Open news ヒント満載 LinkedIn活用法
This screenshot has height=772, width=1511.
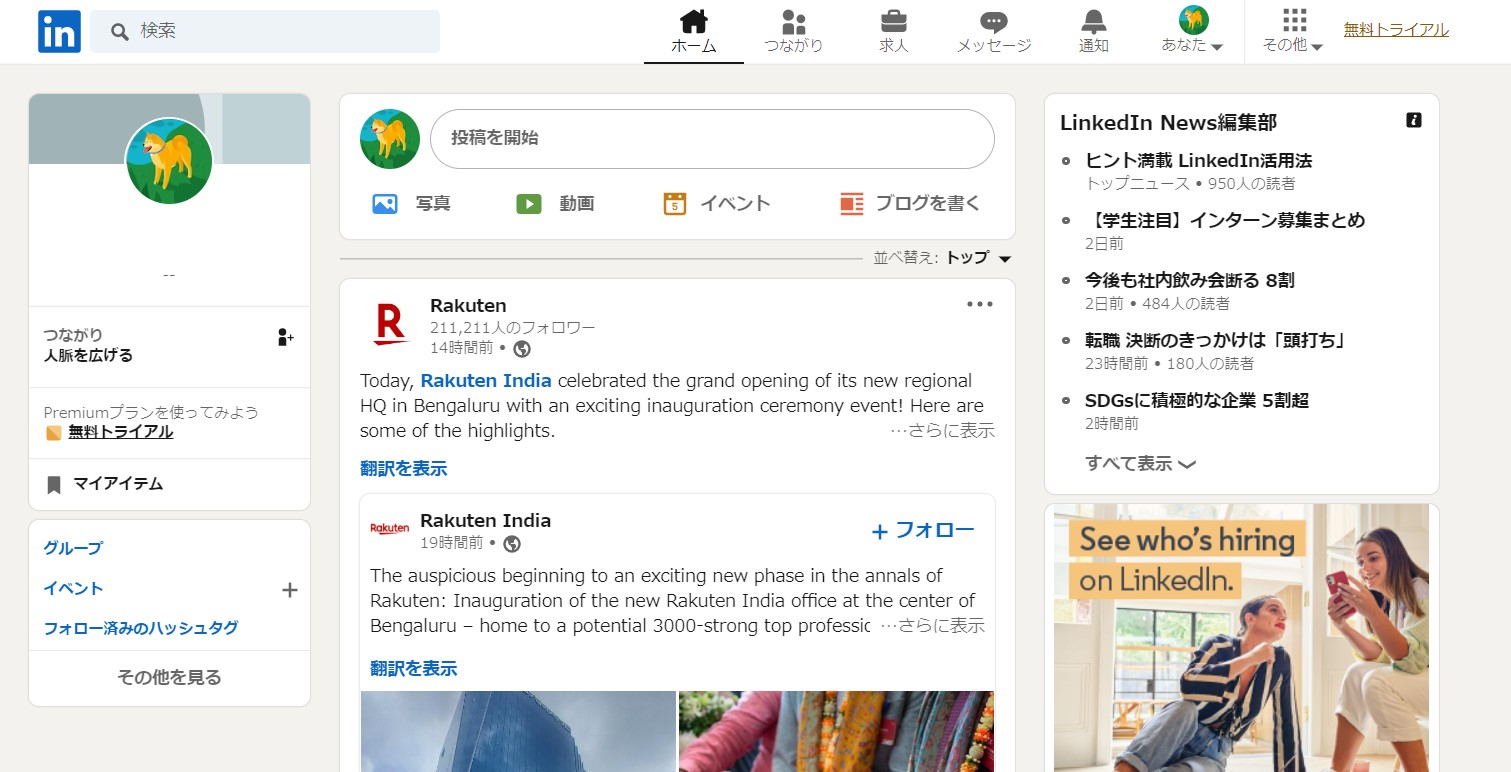tap(1198, 160)
